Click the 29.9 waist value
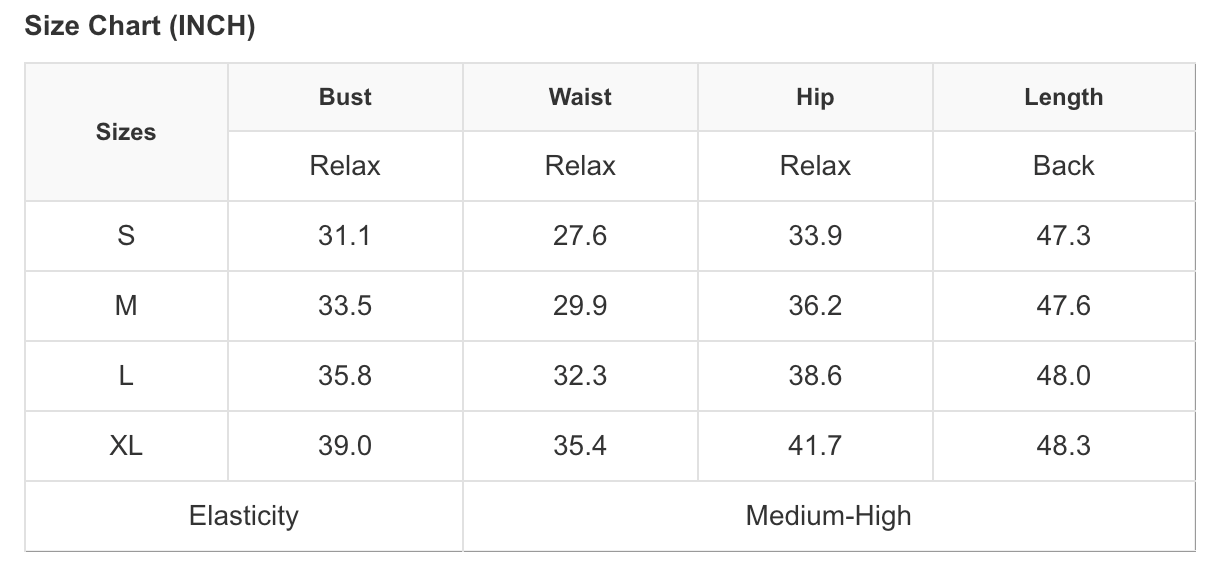This screenshot has width=1226, height=582. click(x=580, y=306)
